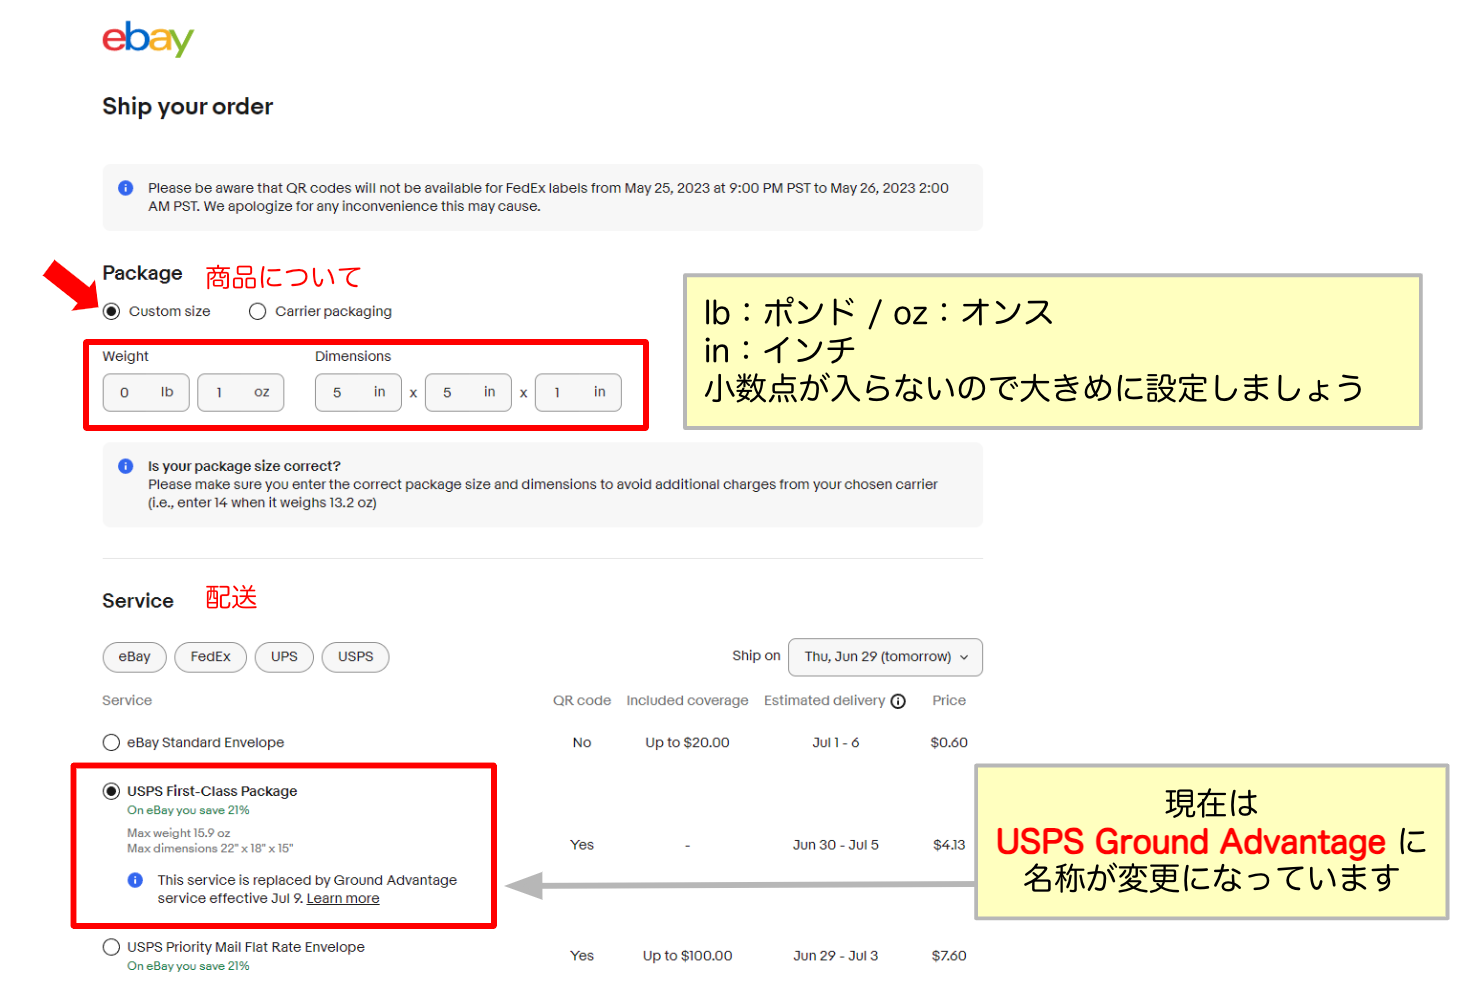
Task: Click the $7.60 price for Priority Mail
Action: [949, 956]
